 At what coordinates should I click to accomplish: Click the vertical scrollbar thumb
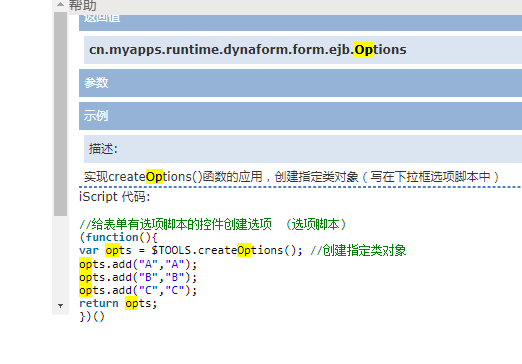click(x=60, y=114)
